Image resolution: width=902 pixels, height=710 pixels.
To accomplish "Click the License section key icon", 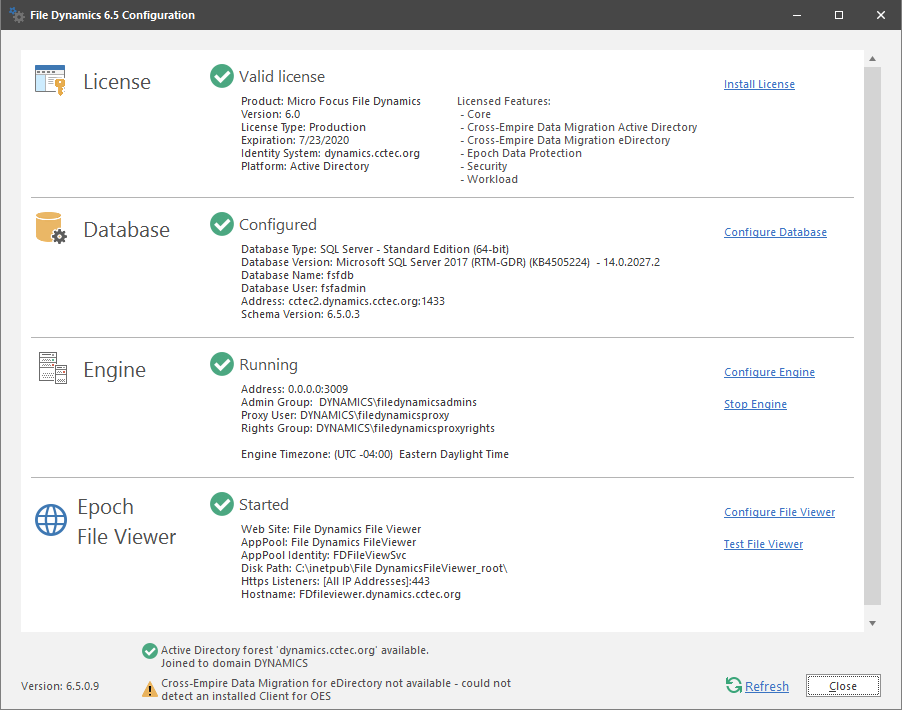I will 50,81.
